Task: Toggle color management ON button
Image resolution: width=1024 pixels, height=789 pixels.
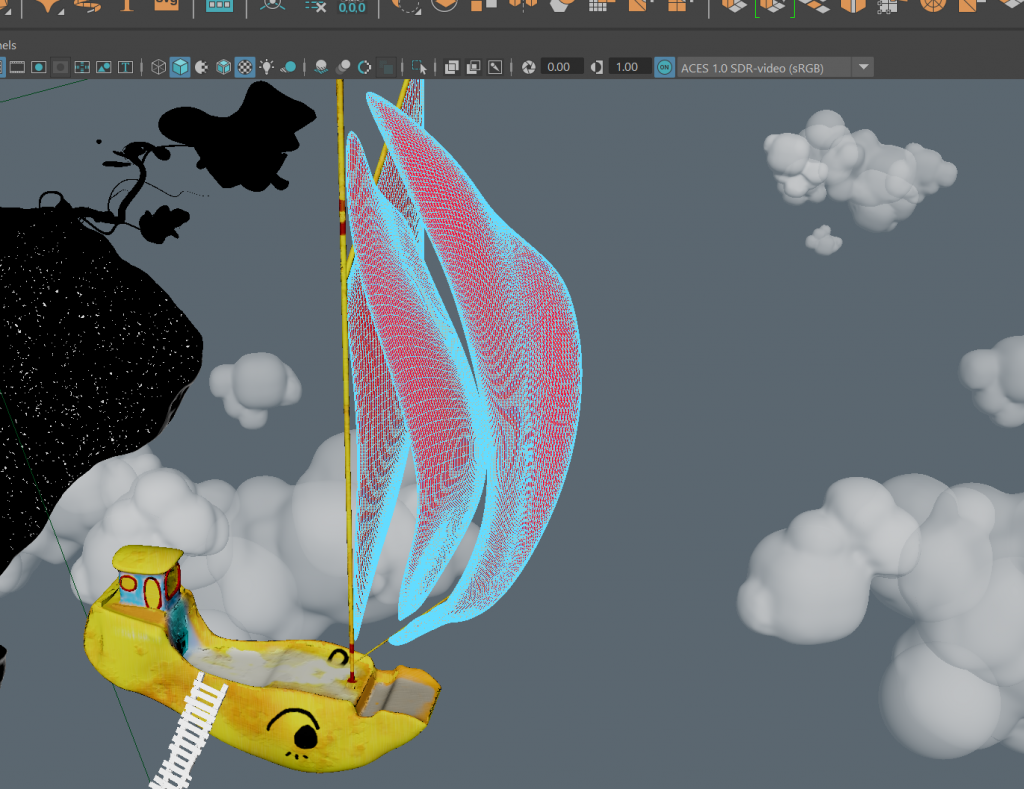Action: coord(664,67)
